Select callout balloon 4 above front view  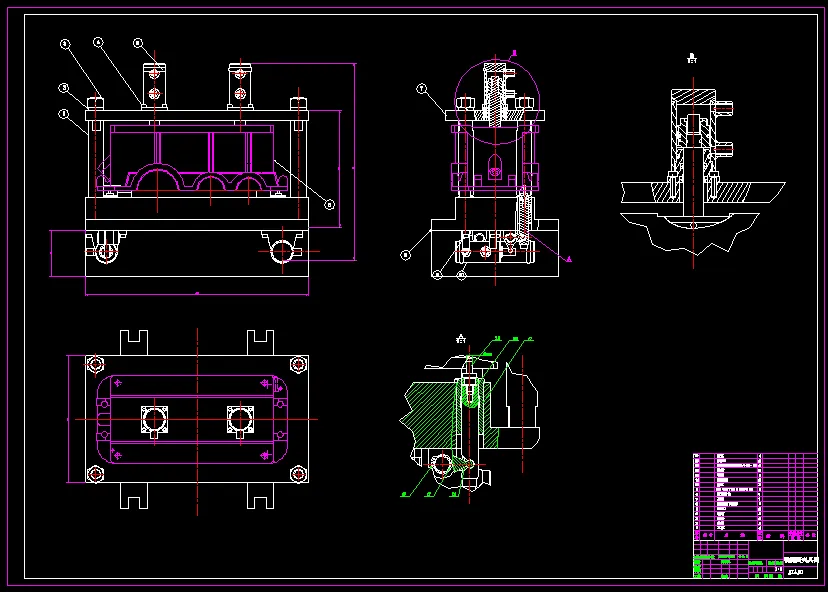click(98, 42)
